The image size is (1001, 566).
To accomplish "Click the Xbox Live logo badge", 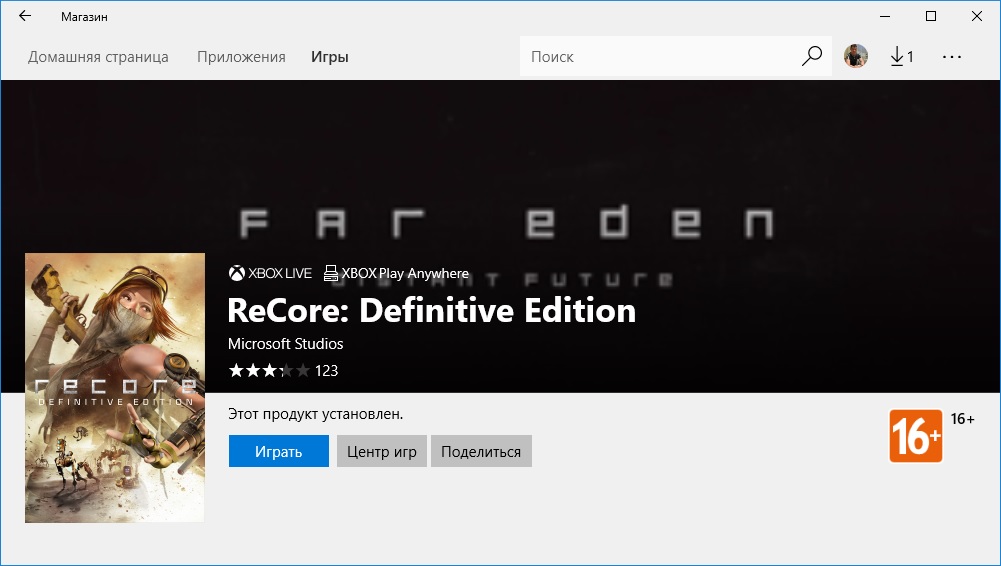I will (270, 273).
